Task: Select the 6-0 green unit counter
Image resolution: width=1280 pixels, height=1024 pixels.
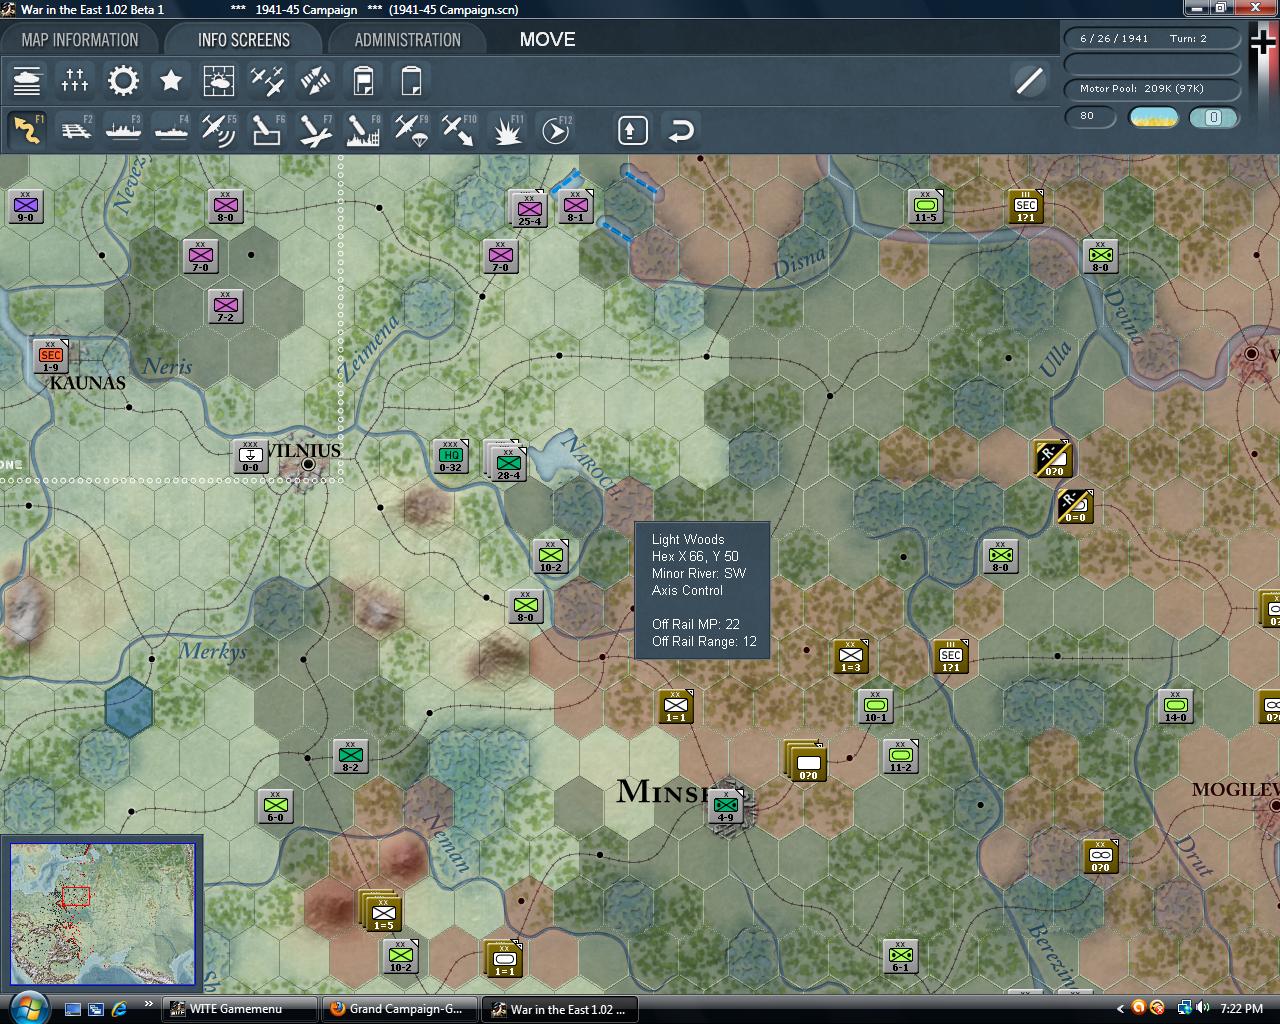Action: [x=276, y=807]
